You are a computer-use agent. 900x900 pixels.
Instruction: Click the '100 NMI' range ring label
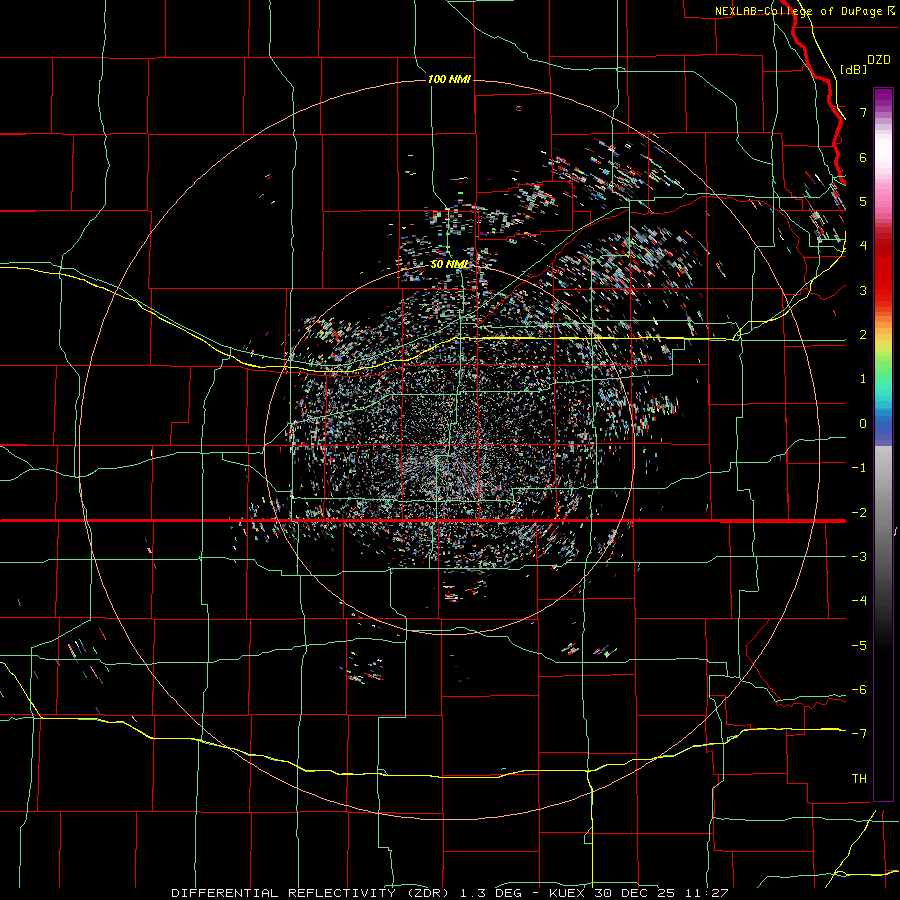point(449,79)
